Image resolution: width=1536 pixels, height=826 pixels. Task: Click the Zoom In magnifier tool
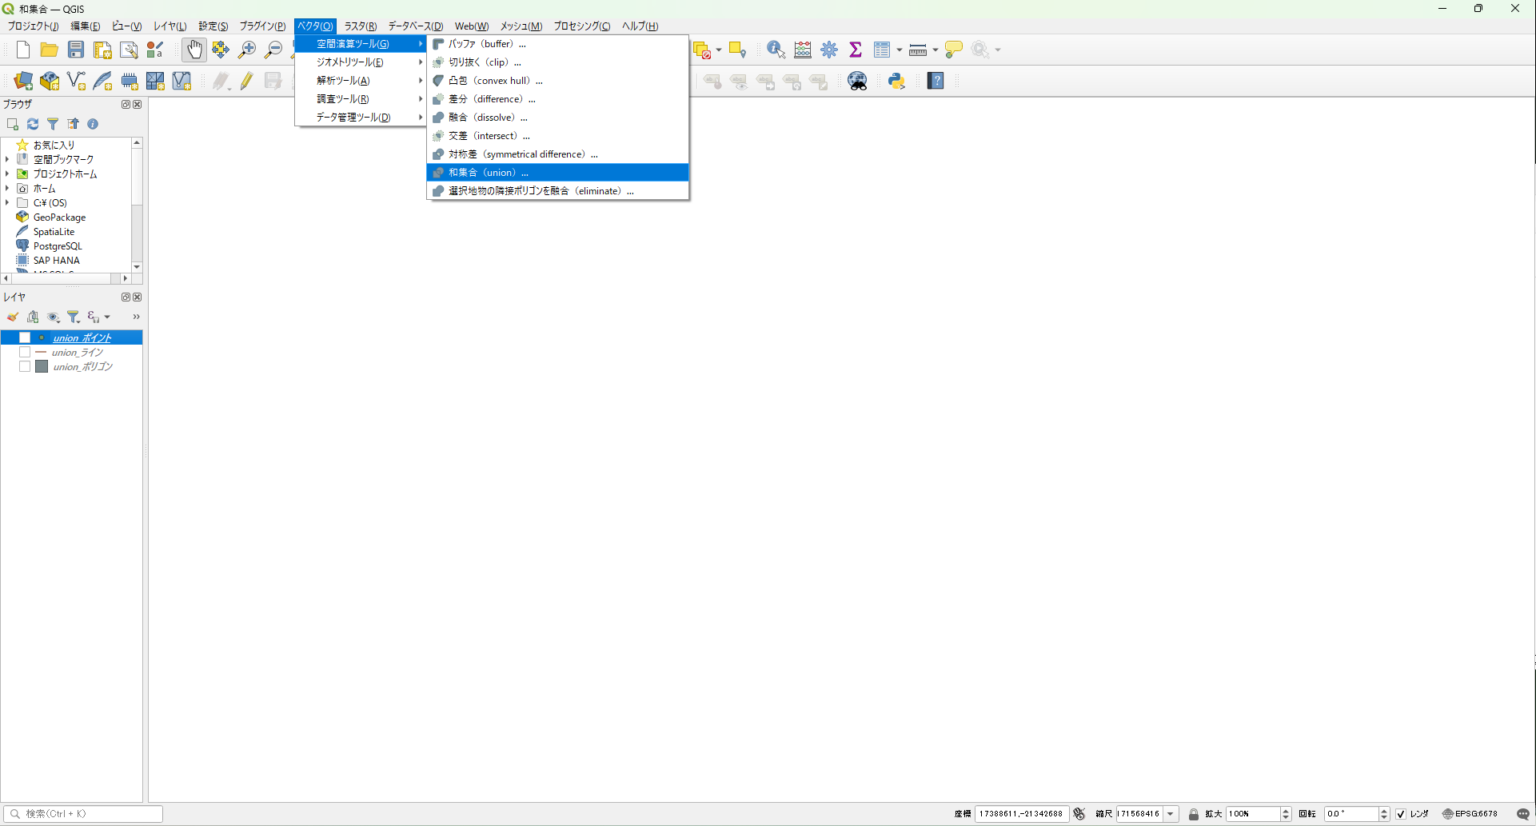247,50
